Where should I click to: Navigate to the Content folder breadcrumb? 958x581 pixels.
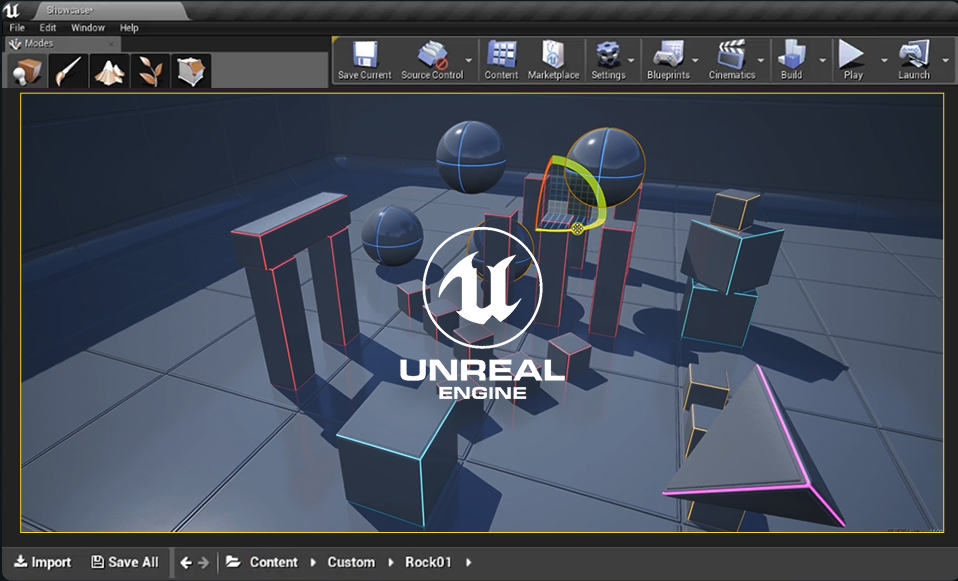coord(274,562)
